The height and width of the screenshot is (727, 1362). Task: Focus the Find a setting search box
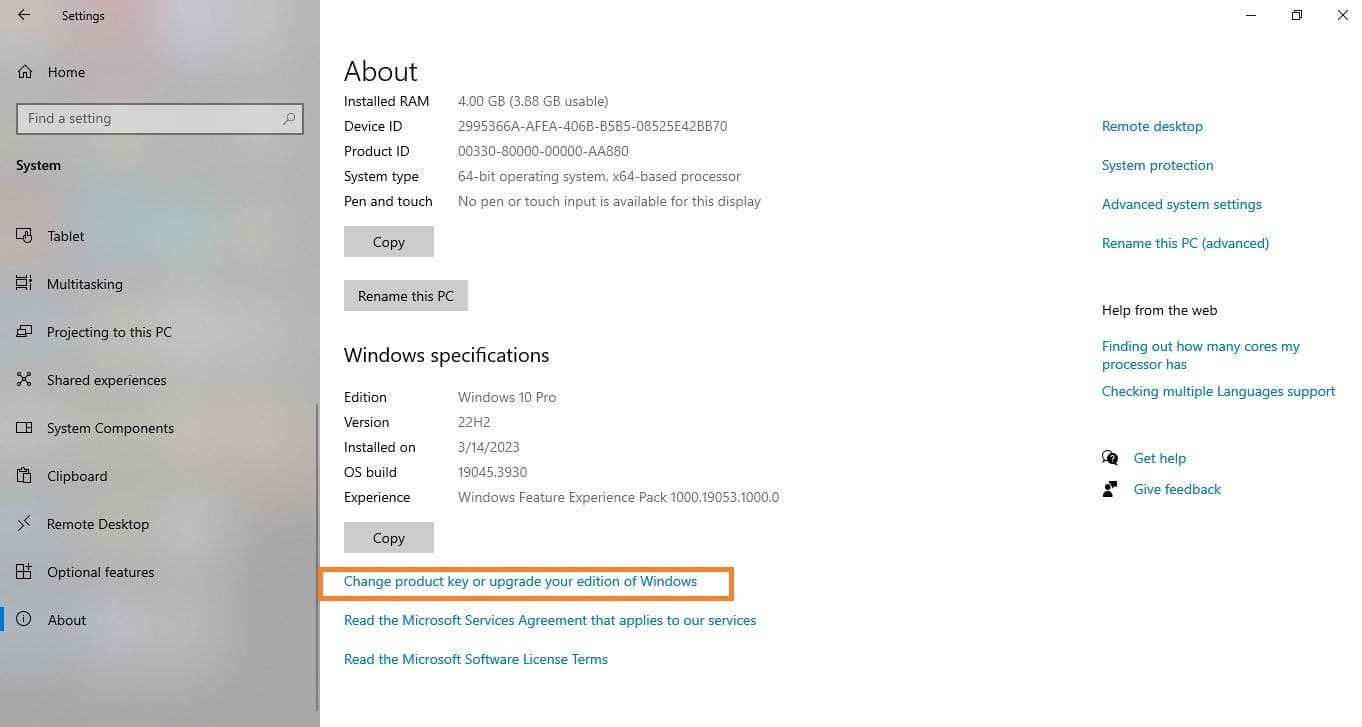[x=150, y=118]
